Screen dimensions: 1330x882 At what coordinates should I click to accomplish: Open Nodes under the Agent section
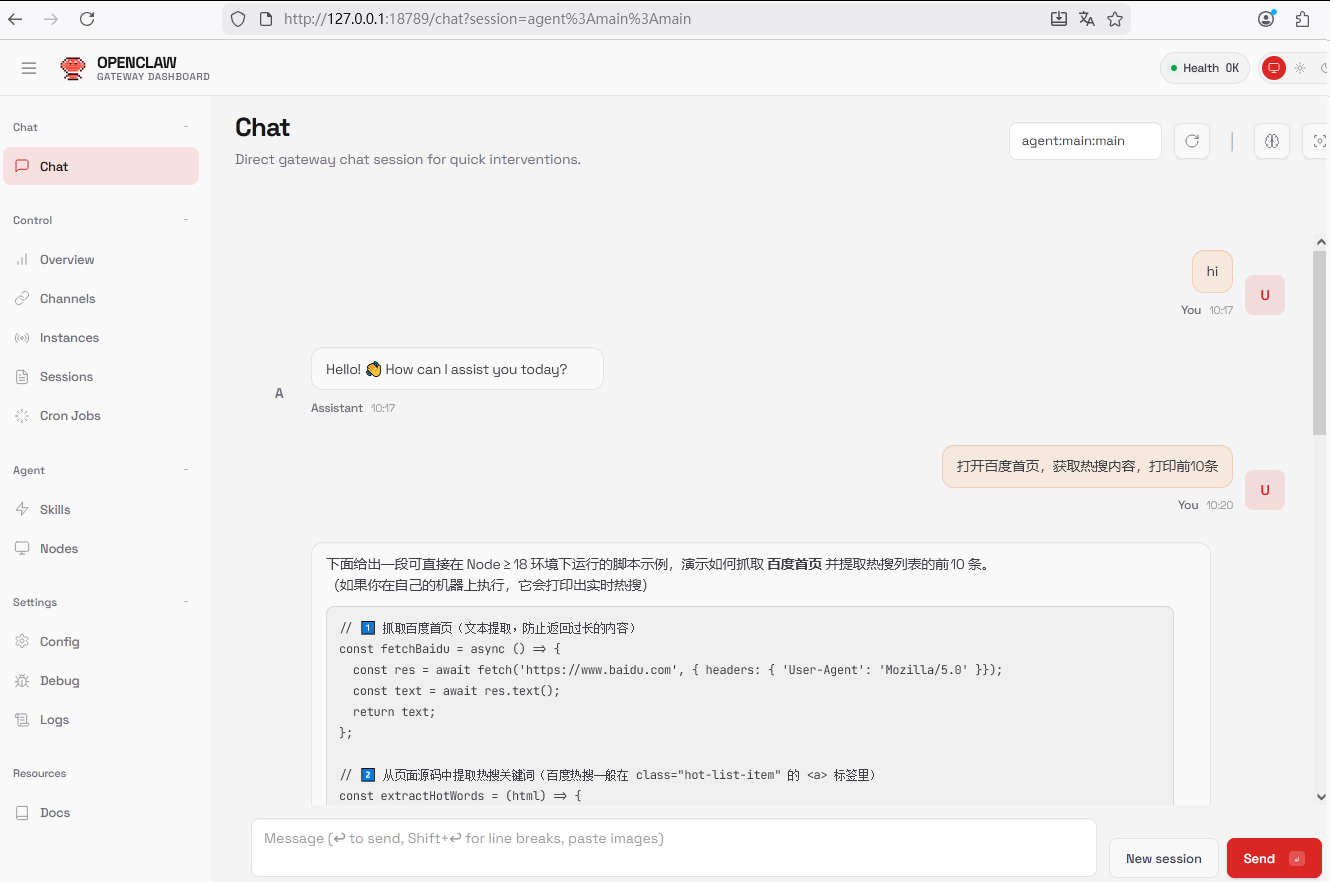56,548
